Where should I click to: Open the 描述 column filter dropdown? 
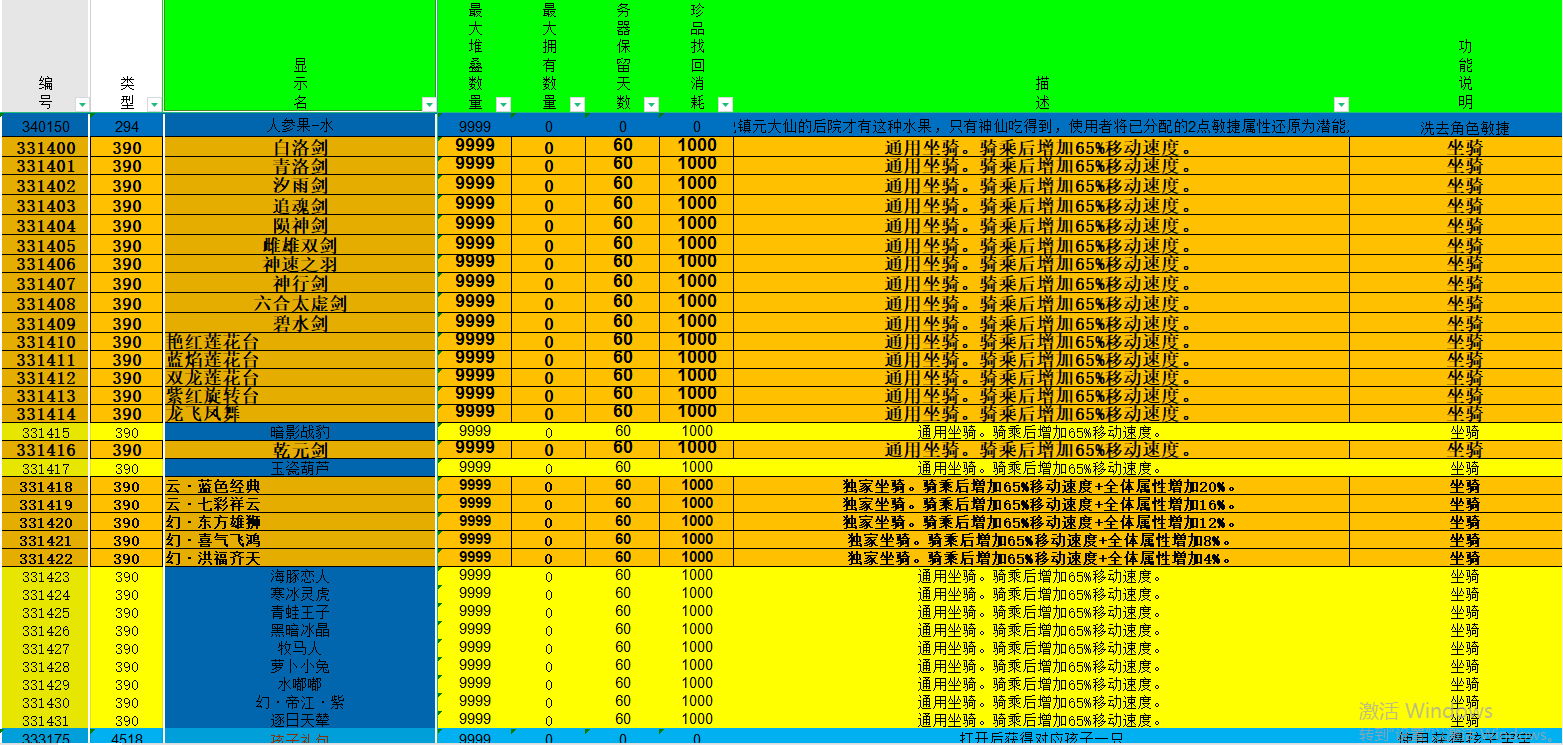[x=1341, y=105]
